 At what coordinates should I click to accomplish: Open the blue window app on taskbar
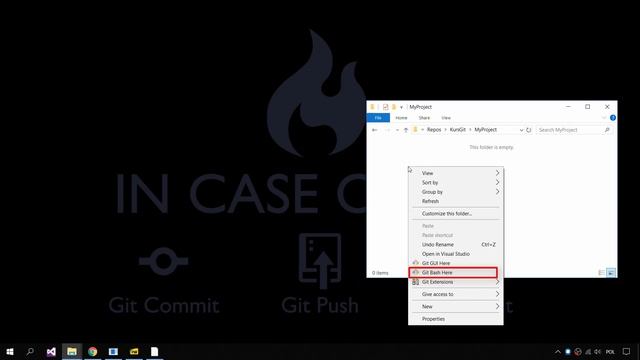pyautogui.click(x=113, y=351)
